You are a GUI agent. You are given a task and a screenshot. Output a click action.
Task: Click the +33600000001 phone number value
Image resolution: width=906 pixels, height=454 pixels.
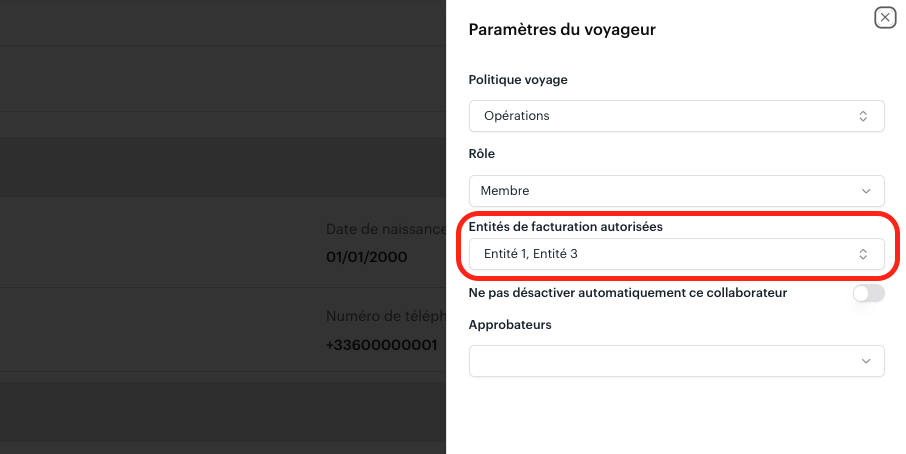coord(381,345)
